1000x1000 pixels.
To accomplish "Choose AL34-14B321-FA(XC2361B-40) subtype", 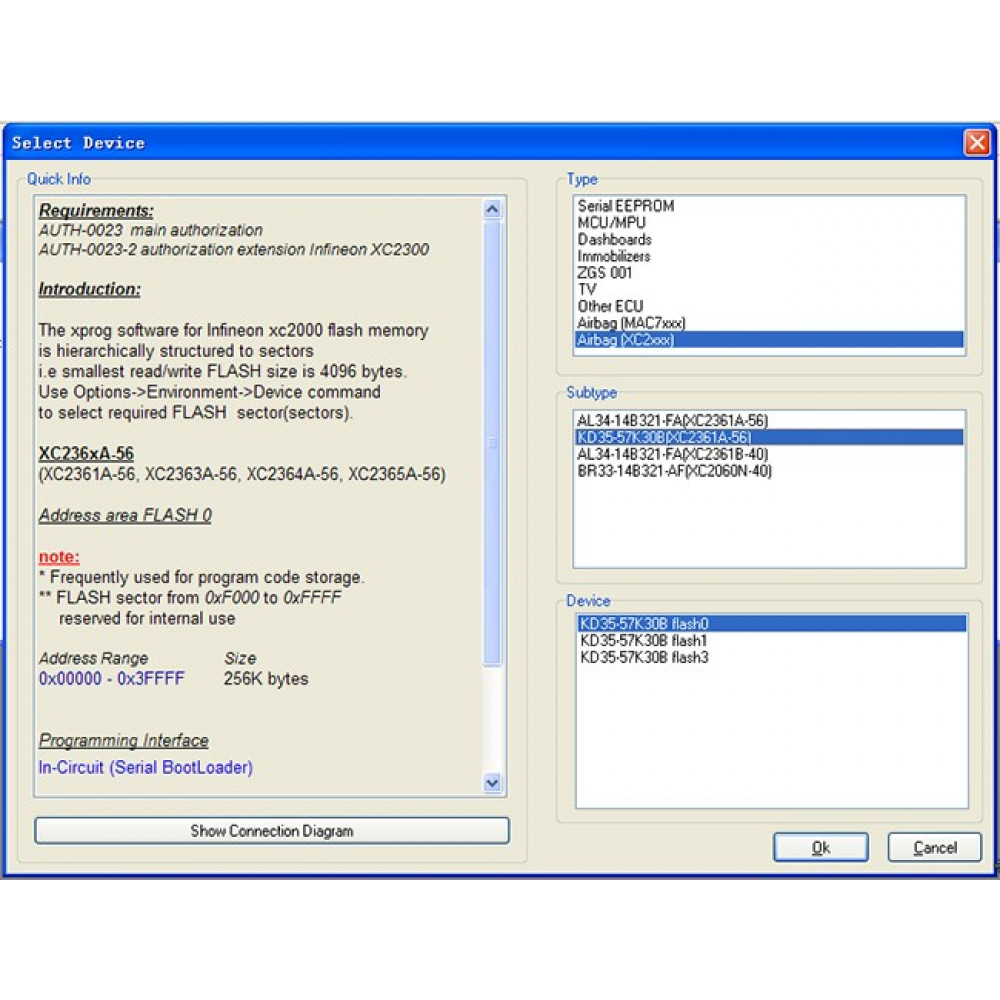I will 673,454.
